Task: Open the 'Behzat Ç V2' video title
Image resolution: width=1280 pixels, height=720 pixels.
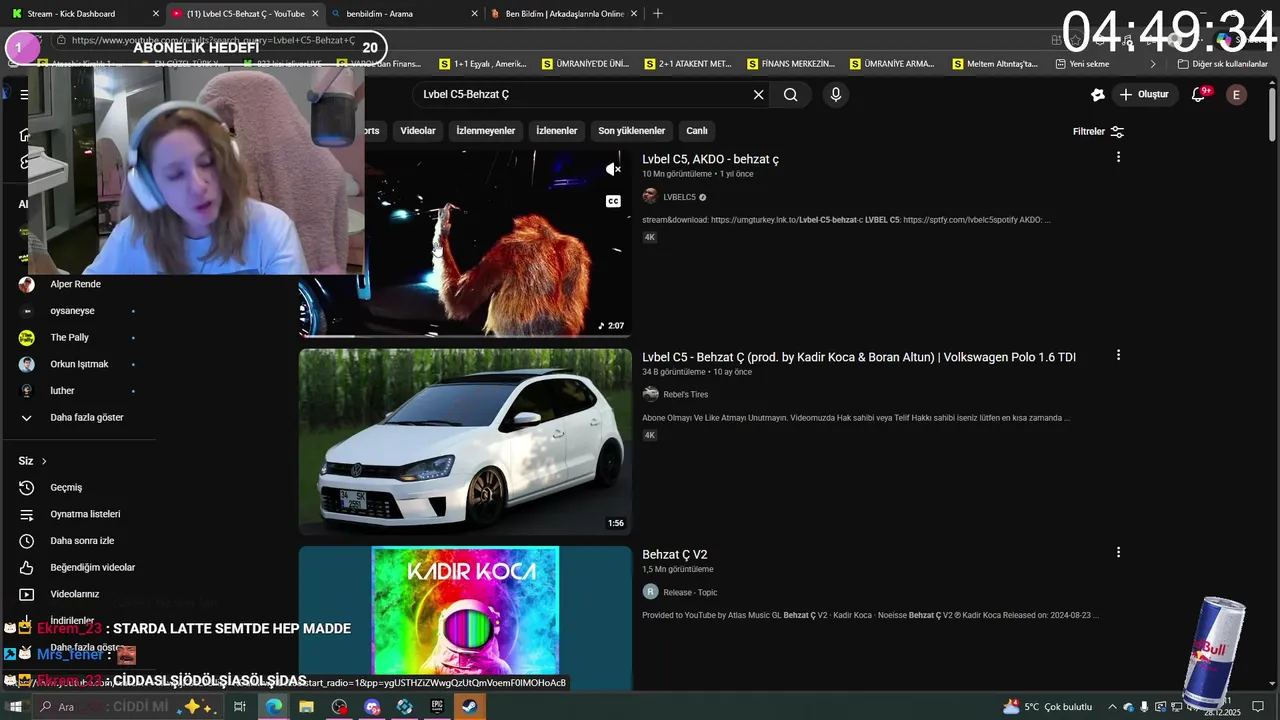Action: pos(675,554)
